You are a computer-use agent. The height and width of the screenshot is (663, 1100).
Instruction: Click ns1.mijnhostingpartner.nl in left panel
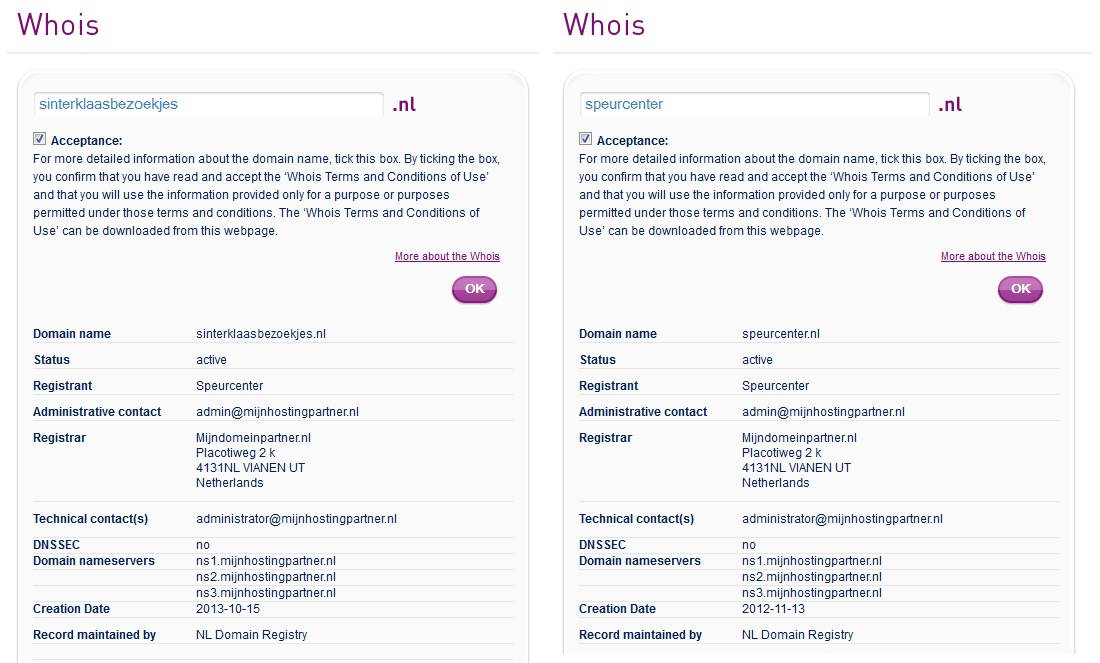(x=266, y=561)
